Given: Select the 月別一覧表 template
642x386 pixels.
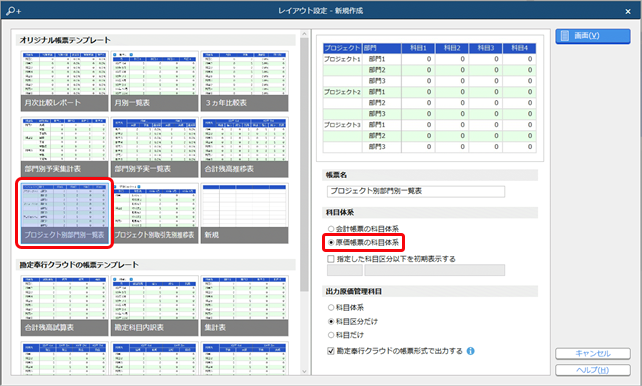Looking at the screenshot, I should [x=154, y=81].
